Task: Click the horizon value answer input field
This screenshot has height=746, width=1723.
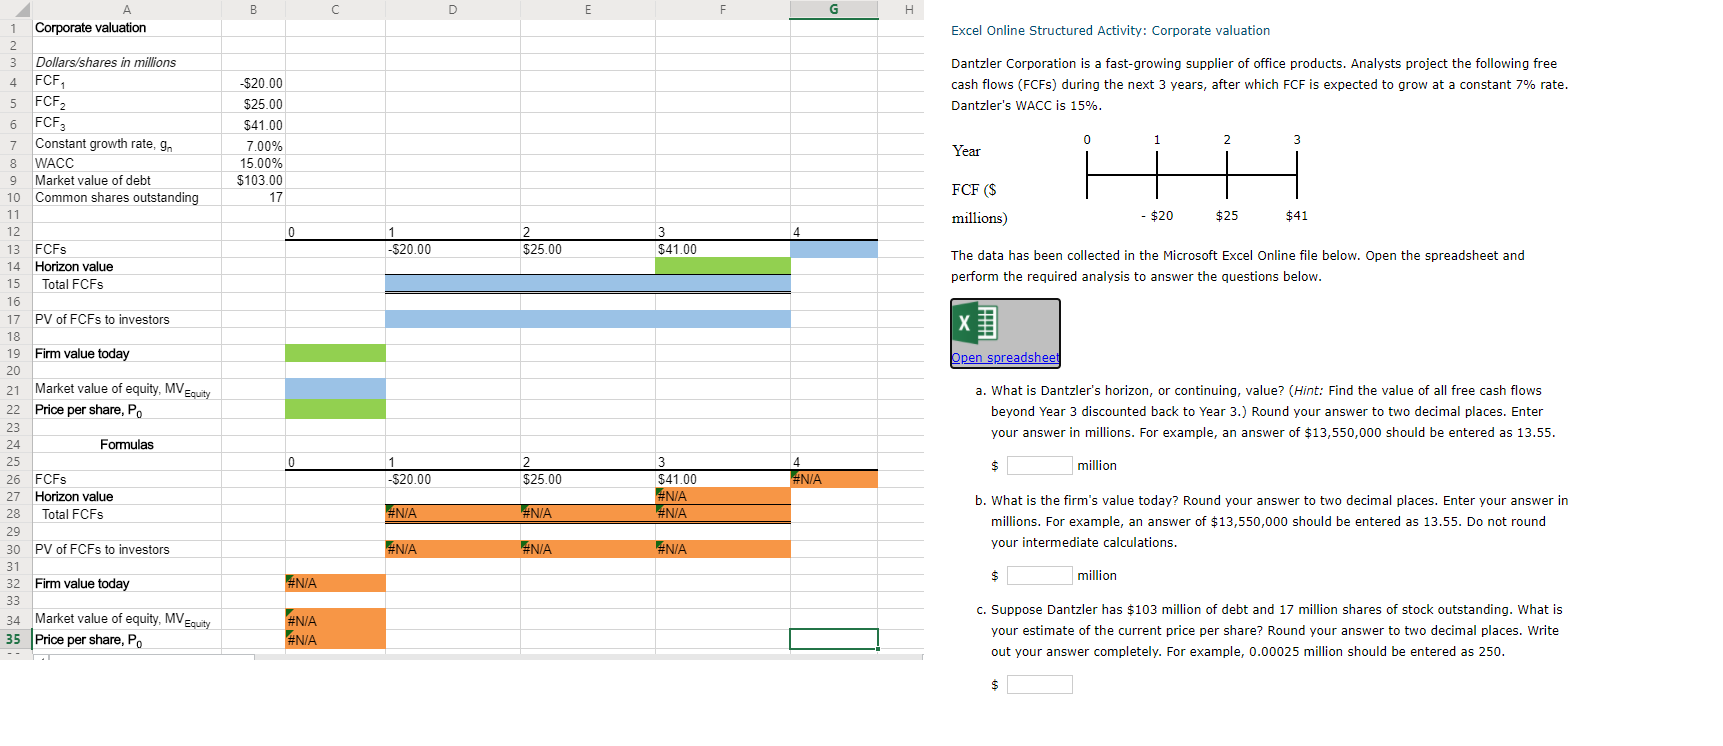Action: coord(1040,465)
